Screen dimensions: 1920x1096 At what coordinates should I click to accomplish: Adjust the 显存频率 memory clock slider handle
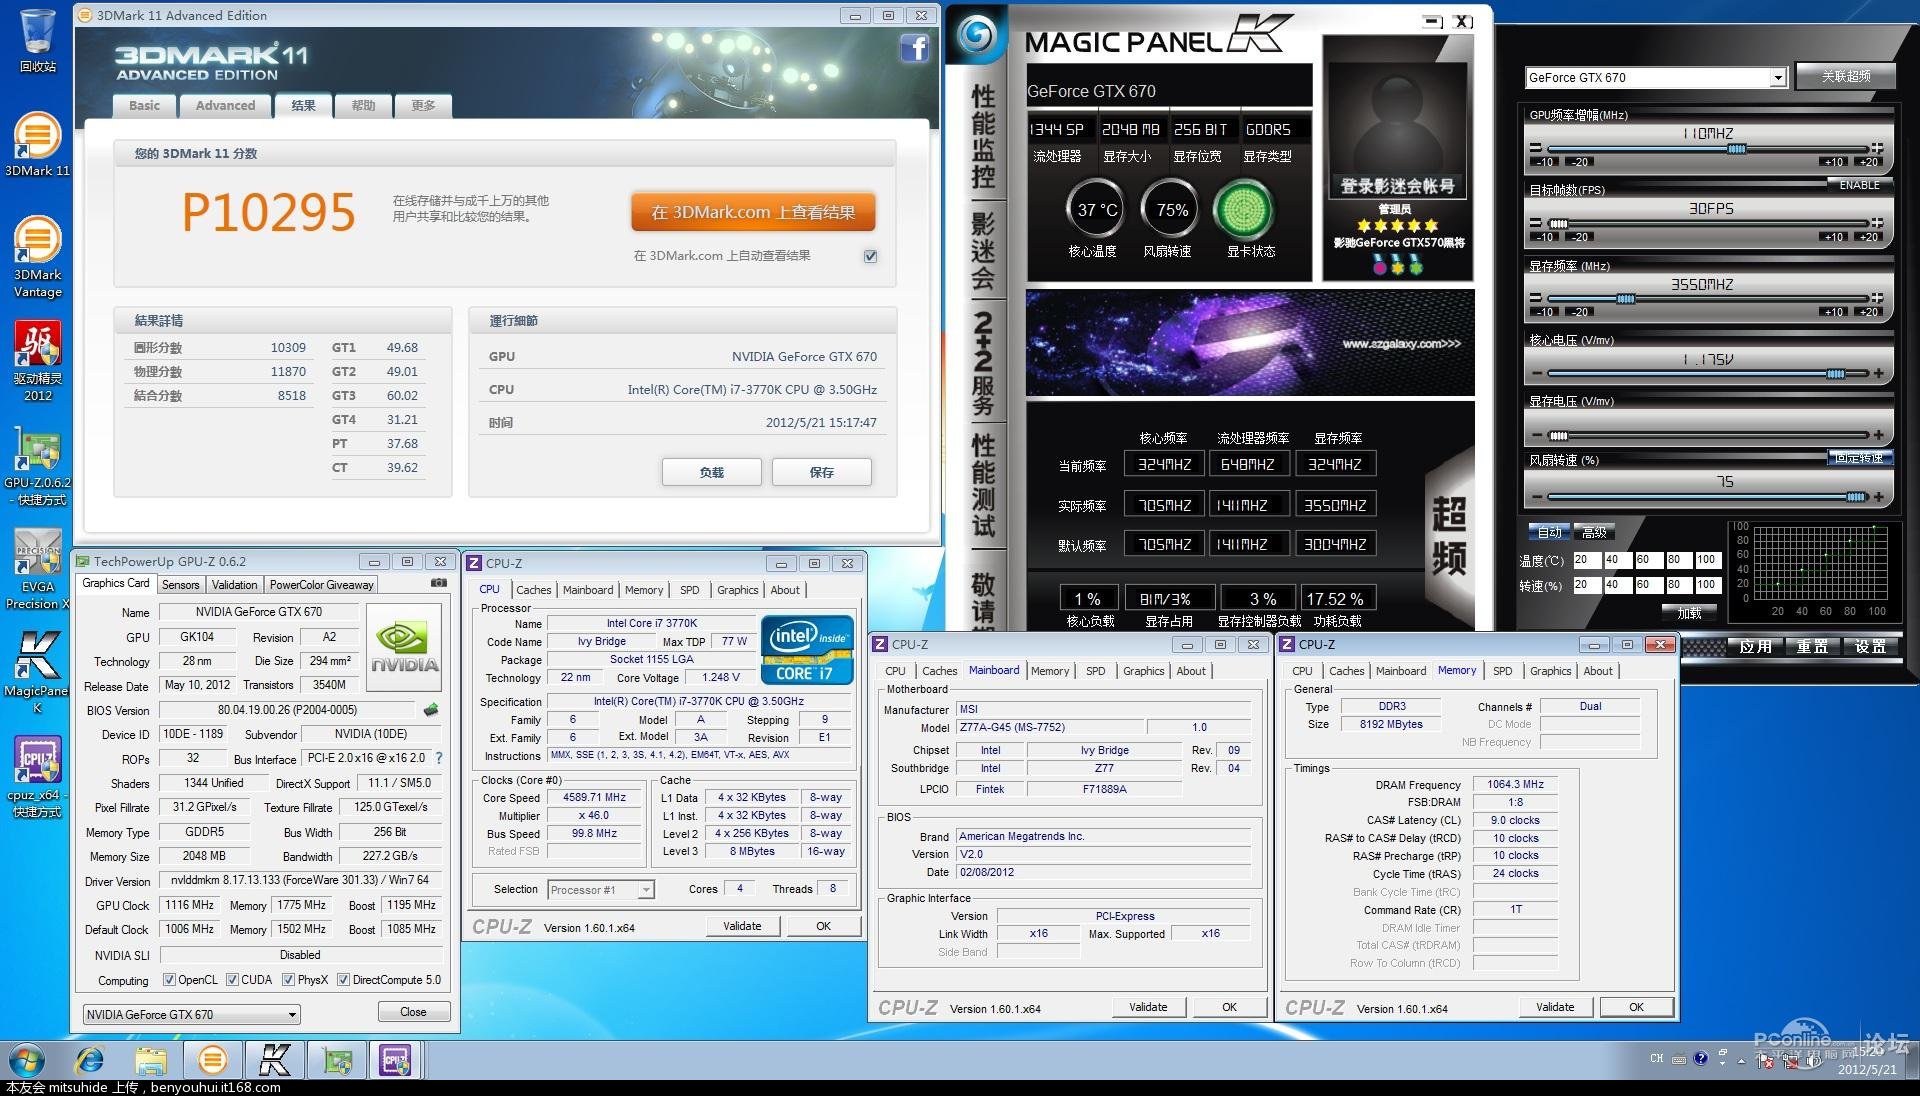(1626, 299)
